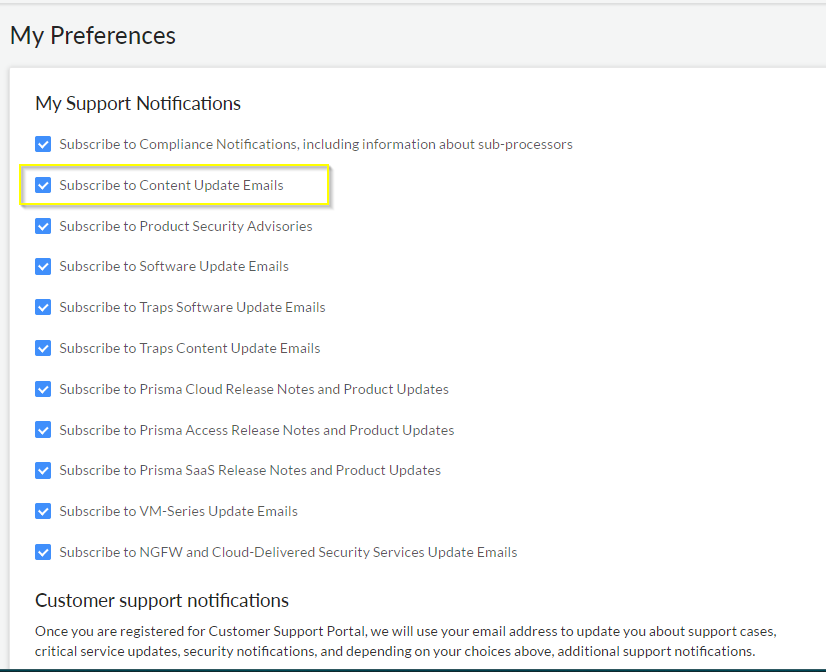Disable Prisma SaaS Release Notes subscription
This screenshot has height=672, width=826.
(x=43, y=470)
